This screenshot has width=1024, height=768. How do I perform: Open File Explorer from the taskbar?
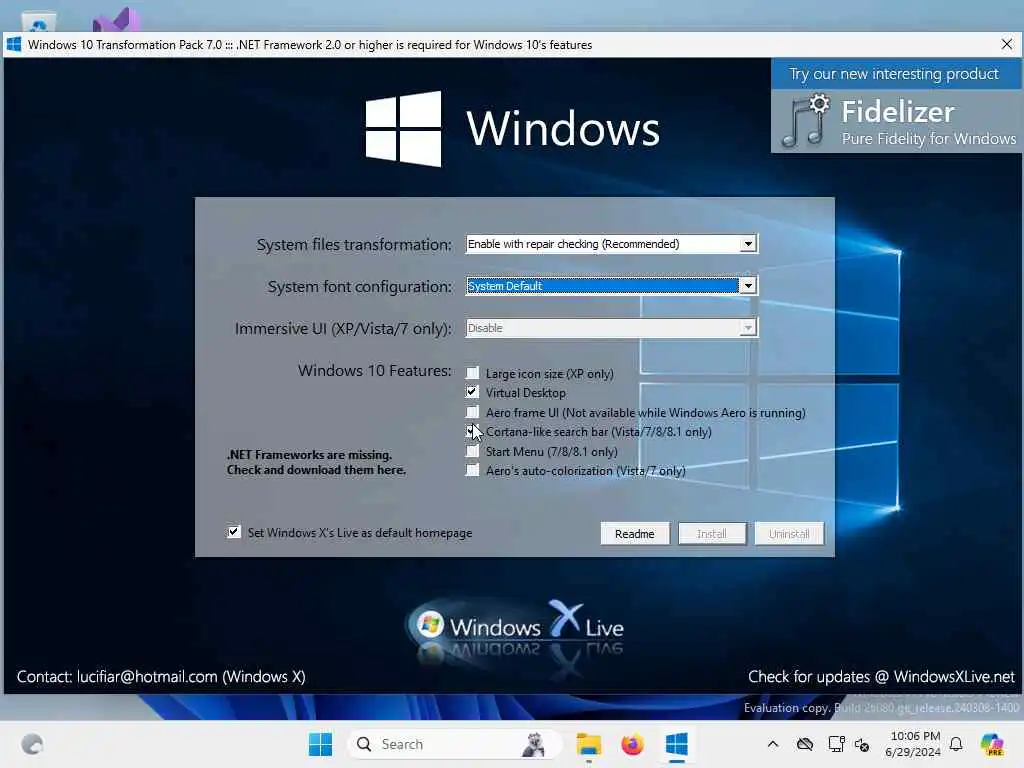tap(588, 744)
